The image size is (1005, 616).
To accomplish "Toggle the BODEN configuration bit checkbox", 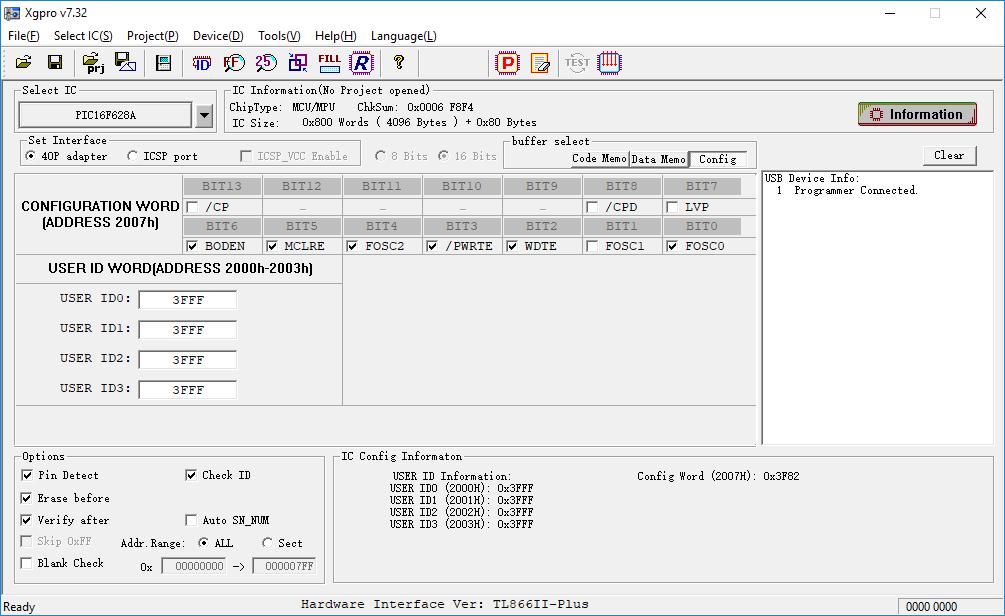I will pyautogui.click(x=192, y=246).
